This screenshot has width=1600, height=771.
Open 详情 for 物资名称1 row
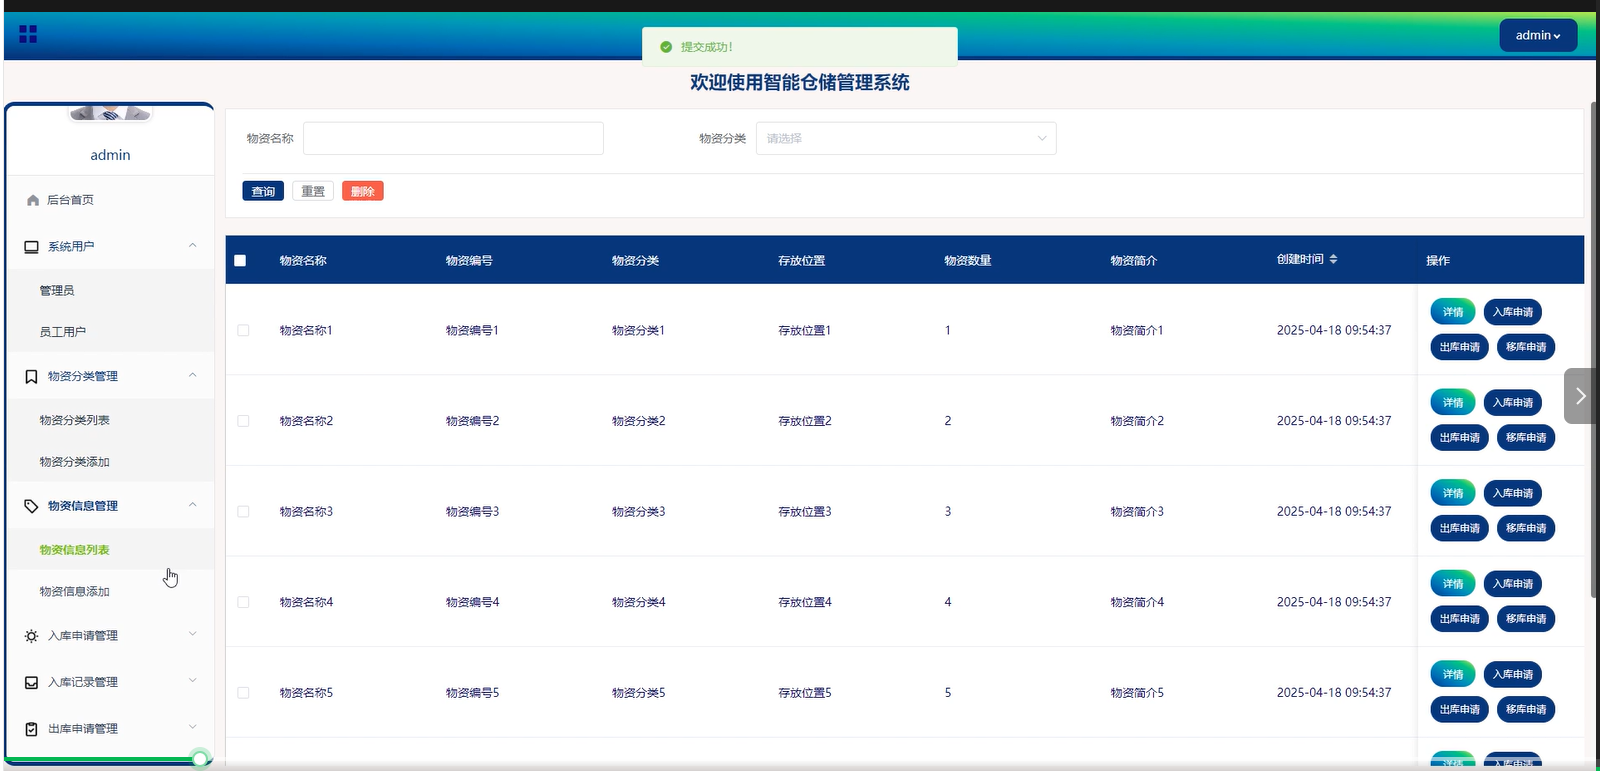point(1453,312)
